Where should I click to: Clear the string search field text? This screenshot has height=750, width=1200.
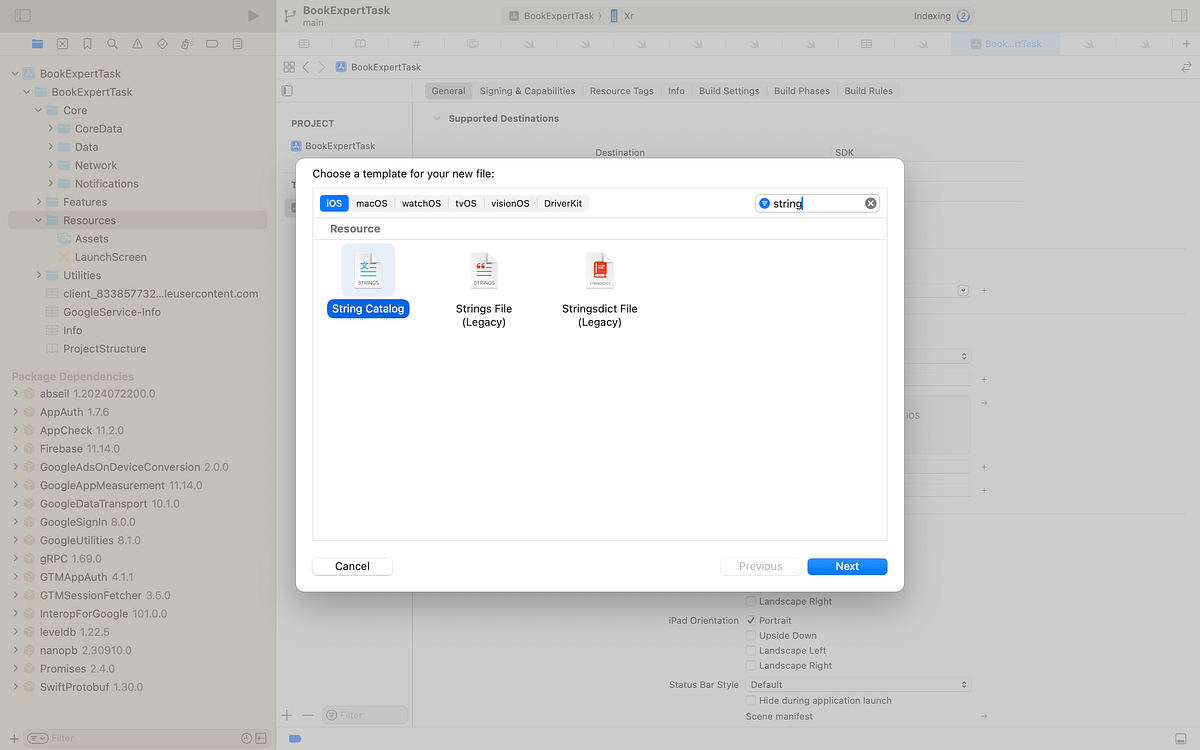pos(870,203)
